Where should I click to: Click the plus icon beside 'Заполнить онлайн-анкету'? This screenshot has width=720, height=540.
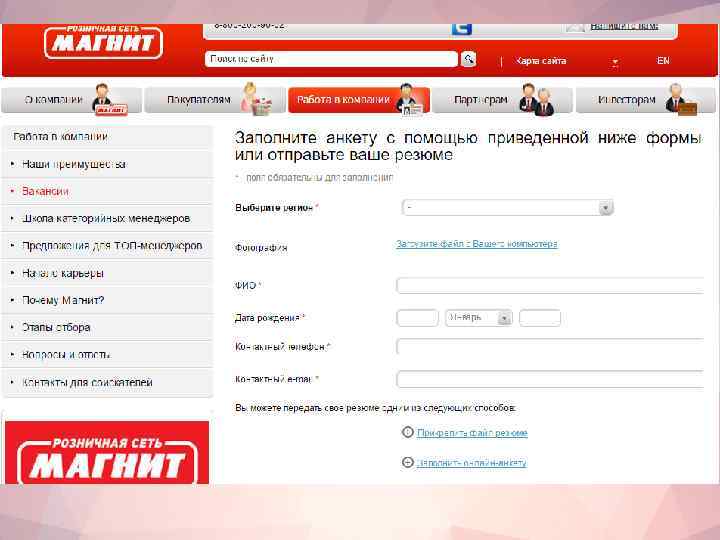(x=408, y=462)
